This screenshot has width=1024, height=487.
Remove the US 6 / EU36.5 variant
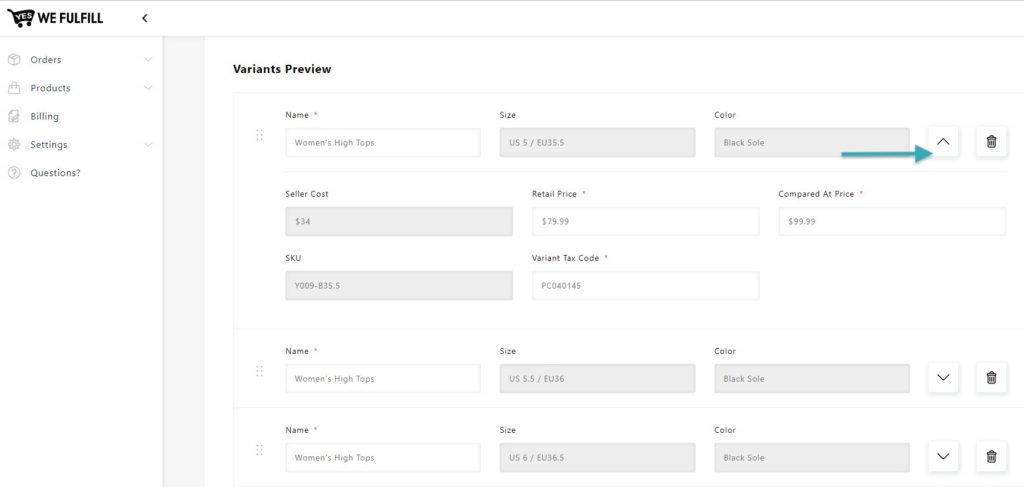point(991,456)
